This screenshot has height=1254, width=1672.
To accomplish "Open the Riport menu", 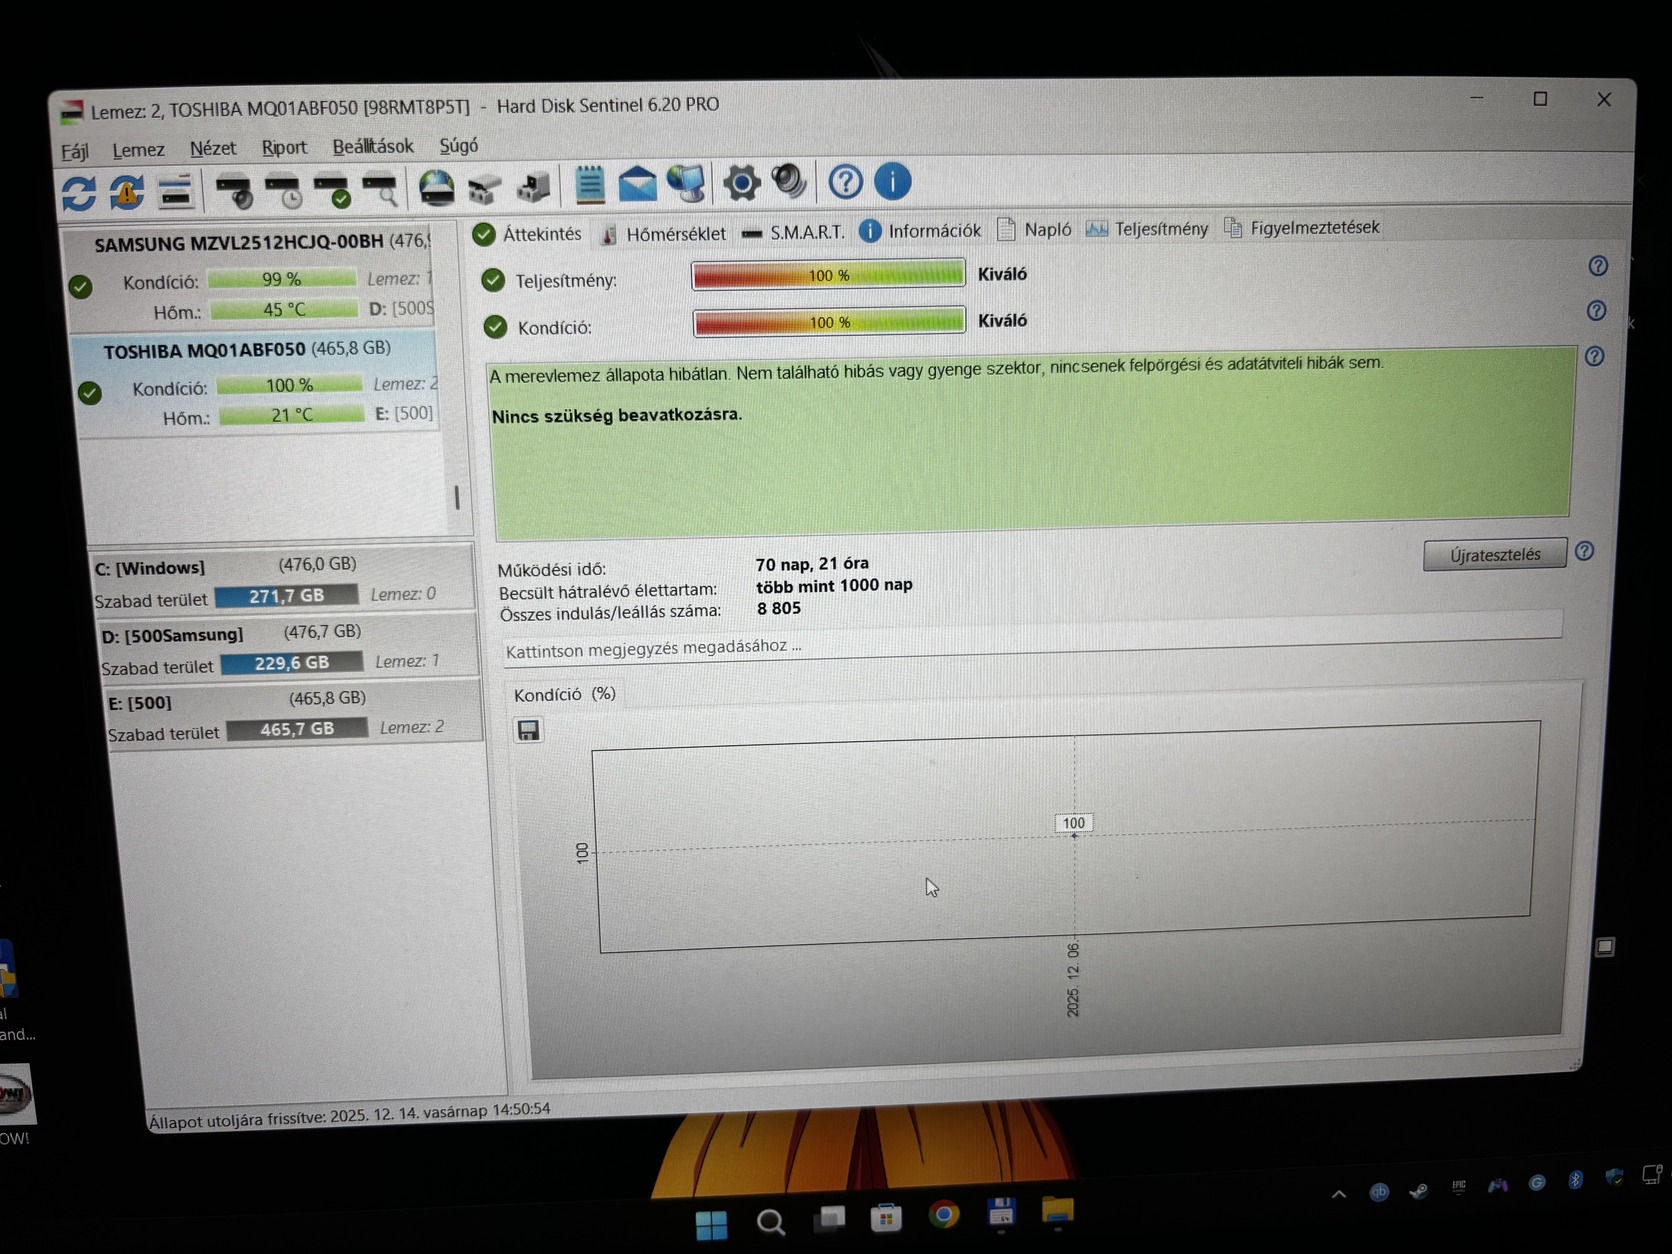I will pos(284,147).
